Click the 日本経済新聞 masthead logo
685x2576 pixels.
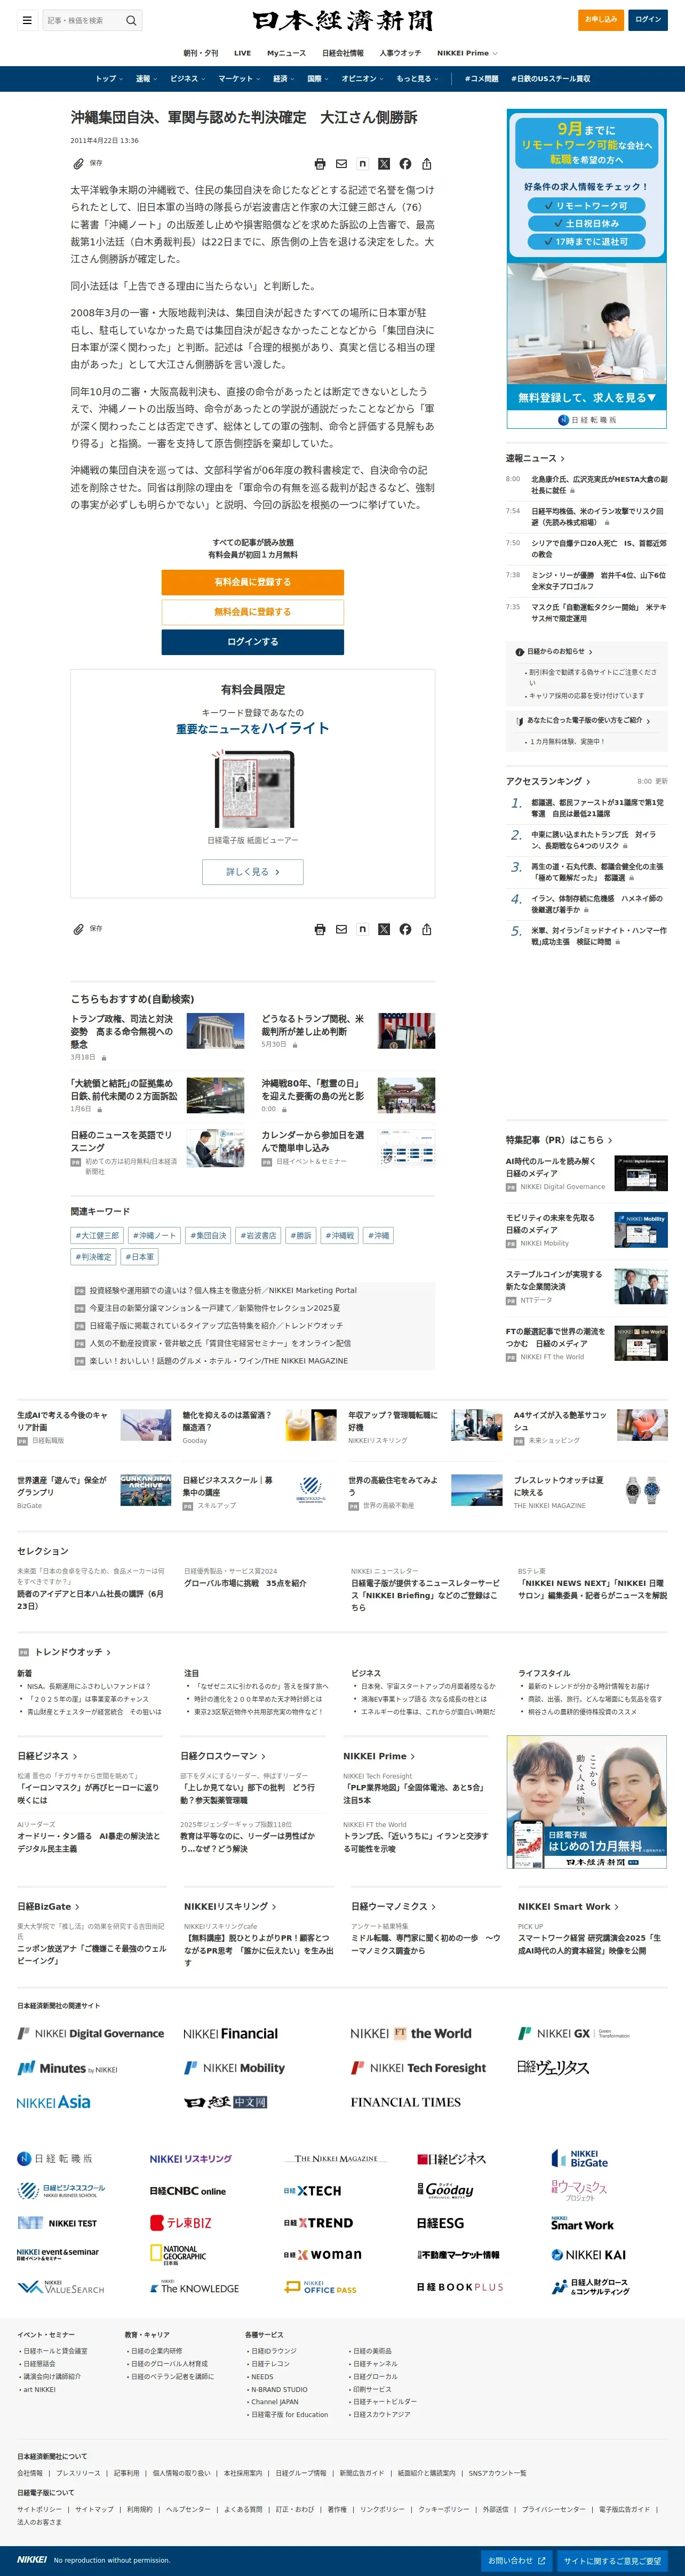tap(343, 20)
